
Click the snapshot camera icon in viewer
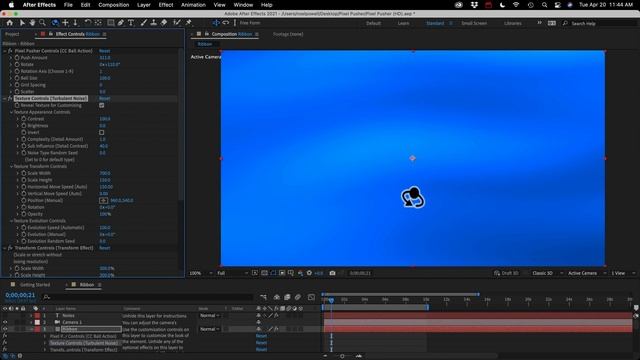coord(332,273)
